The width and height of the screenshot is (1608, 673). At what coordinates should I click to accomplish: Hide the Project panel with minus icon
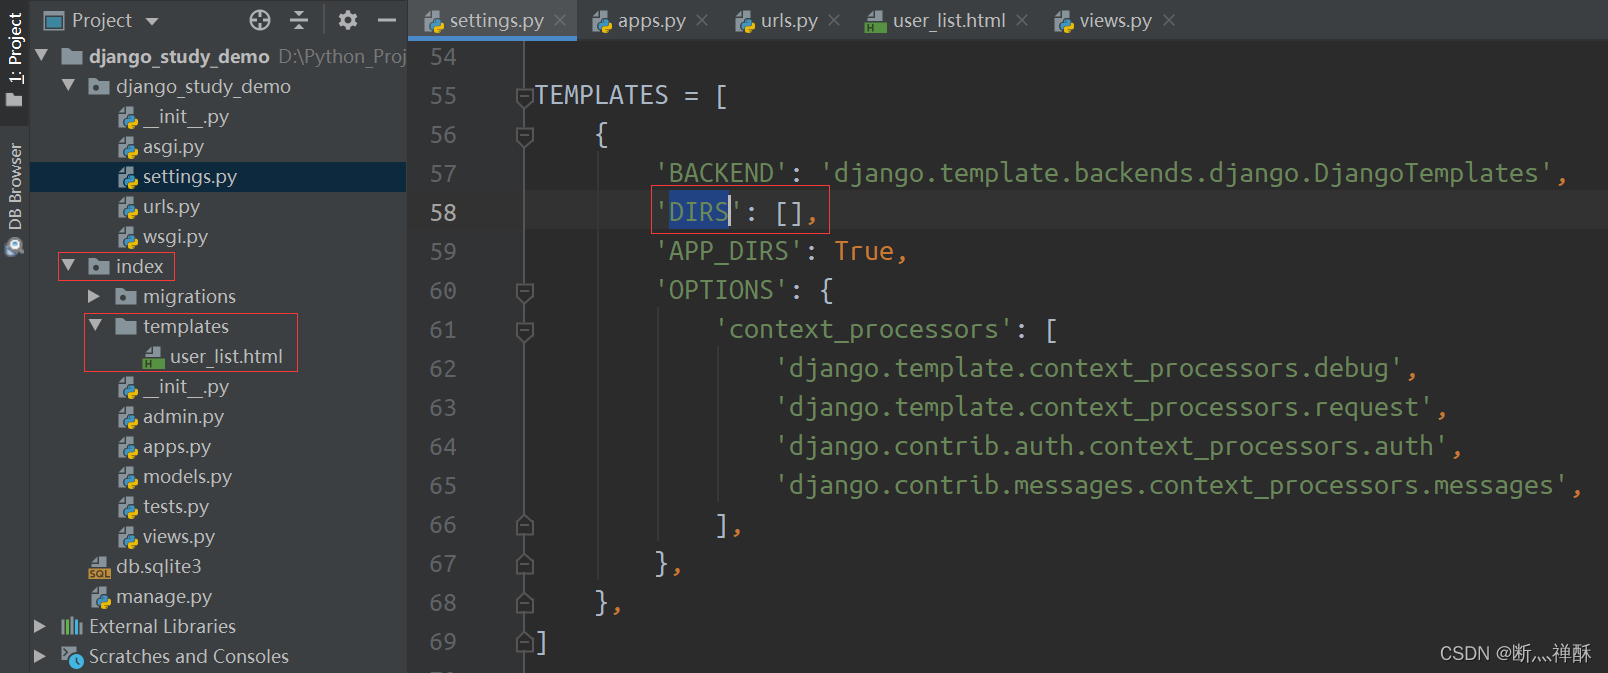(387, 20)
